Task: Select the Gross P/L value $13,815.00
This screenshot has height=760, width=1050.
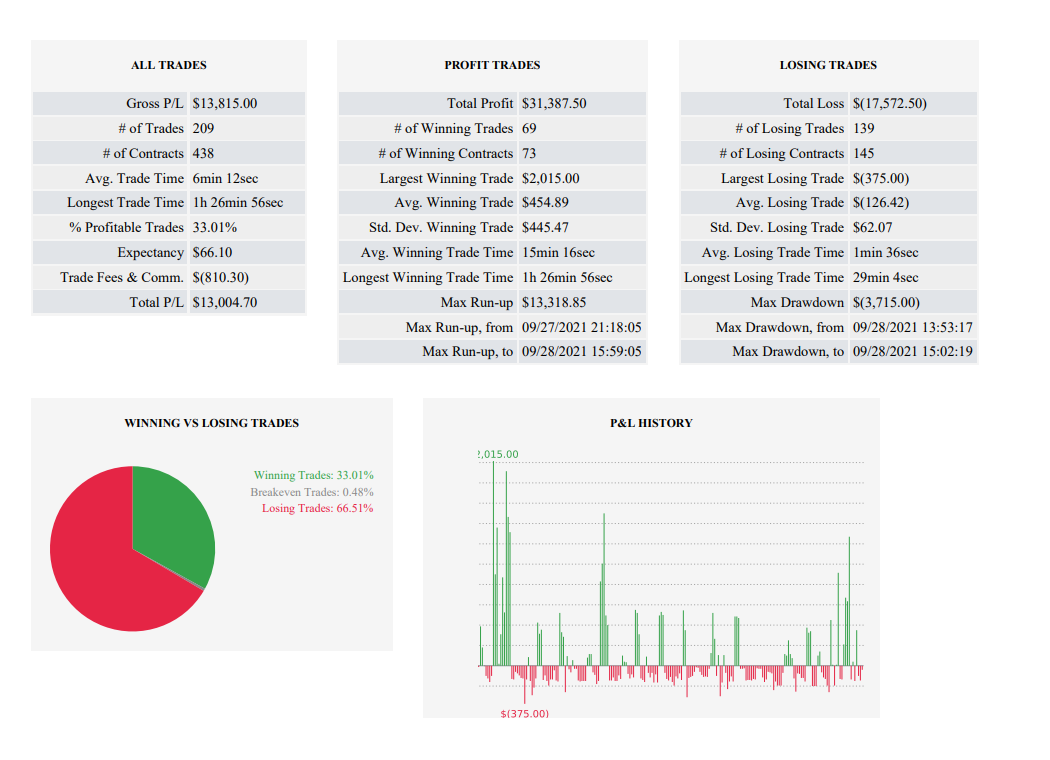Action: pyautogui.click(x=225, y=103)
